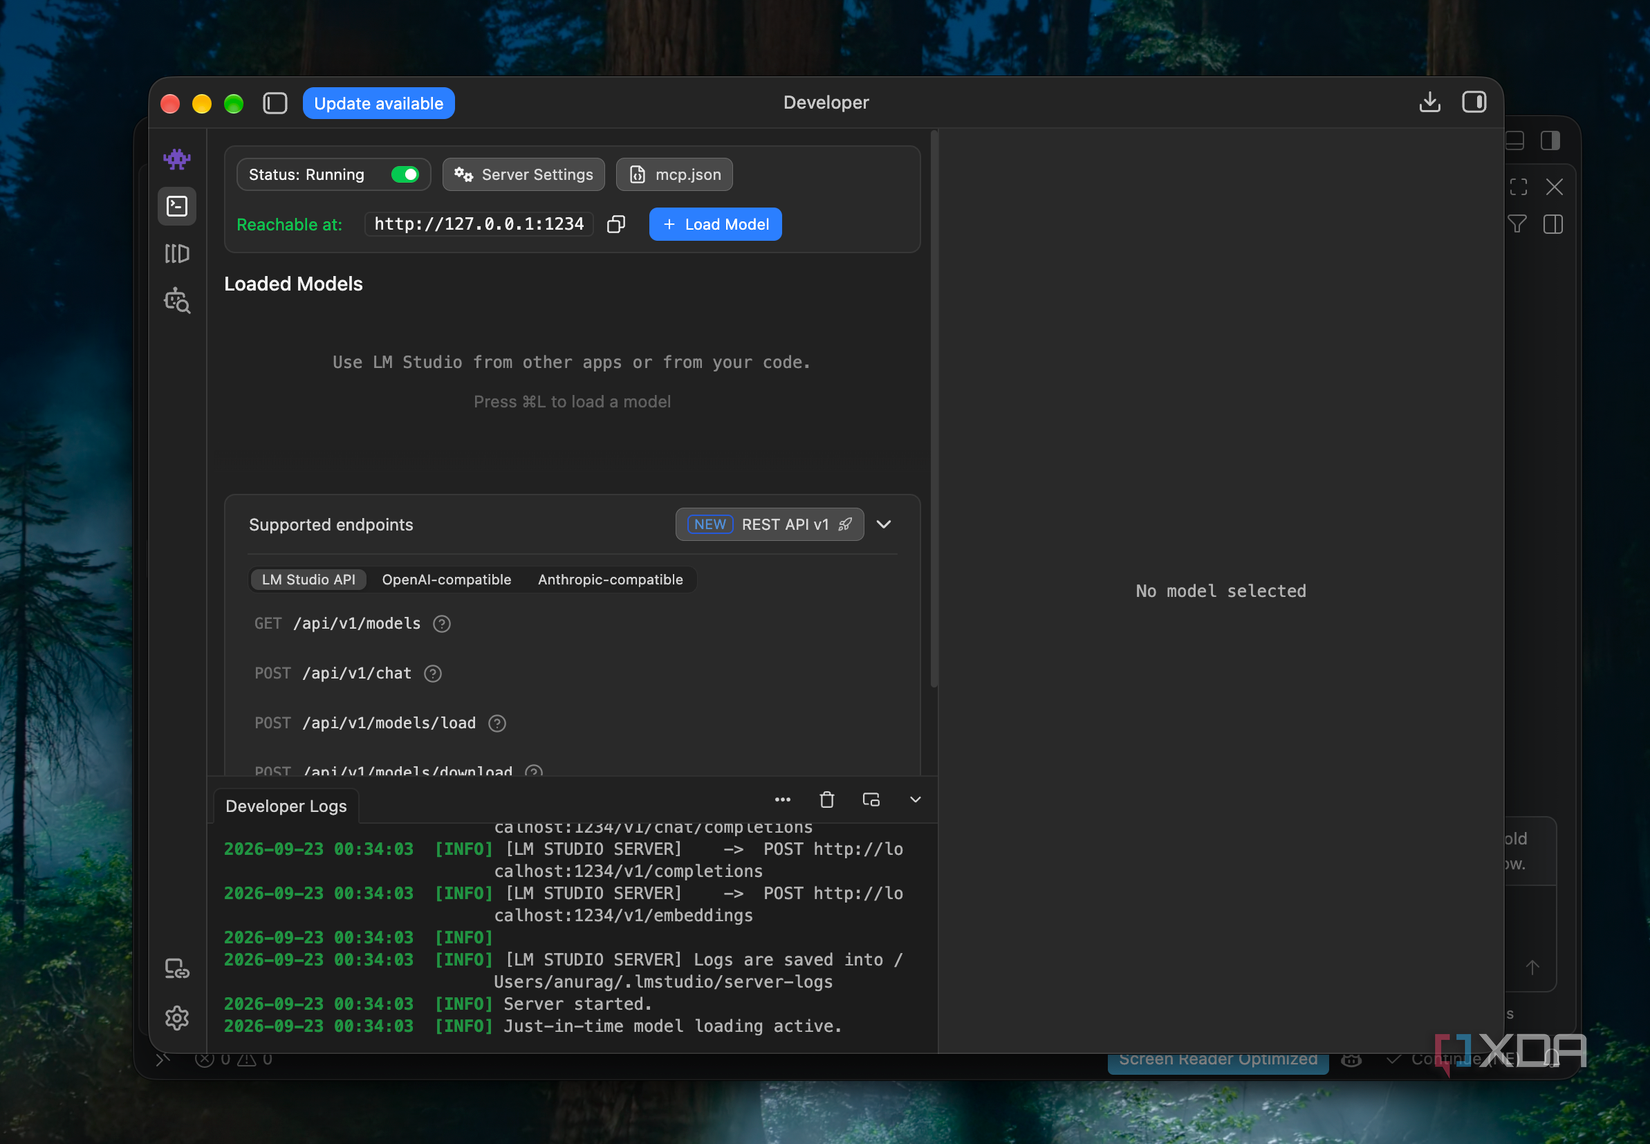Open downloads icon in title bar
The image size is (1650, 1144).
[1430, 102]
